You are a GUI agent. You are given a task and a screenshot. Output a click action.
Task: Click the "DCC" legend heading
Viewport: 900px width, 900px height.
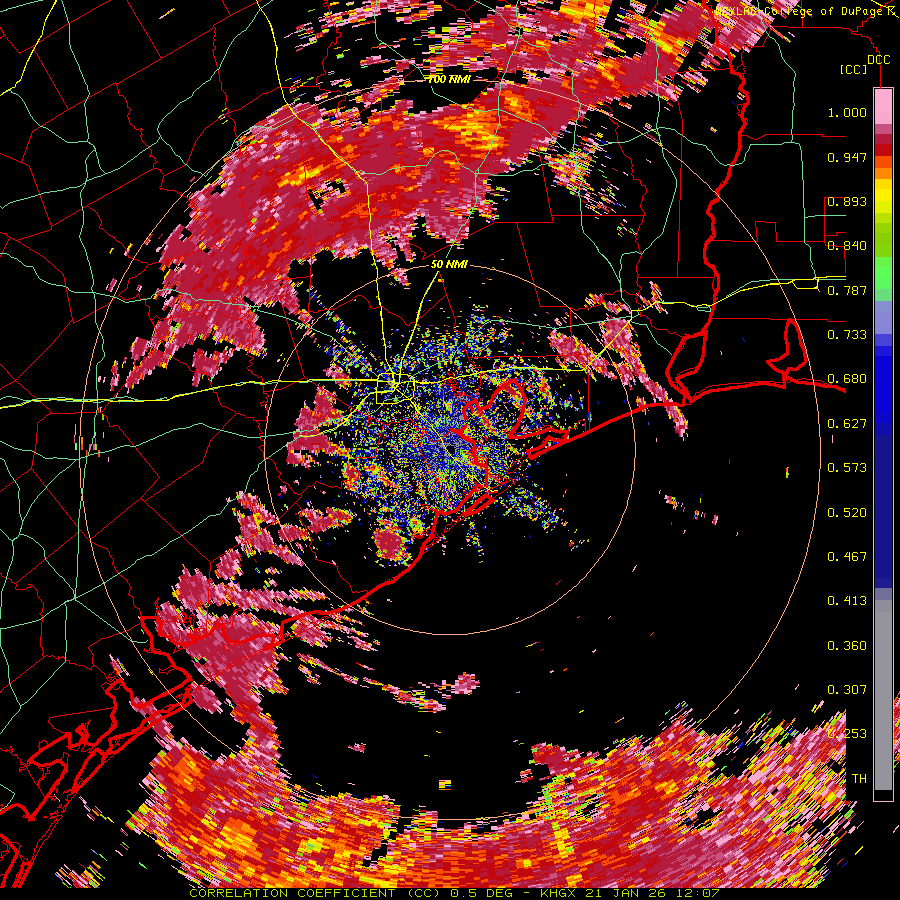[x=878, y=60]
